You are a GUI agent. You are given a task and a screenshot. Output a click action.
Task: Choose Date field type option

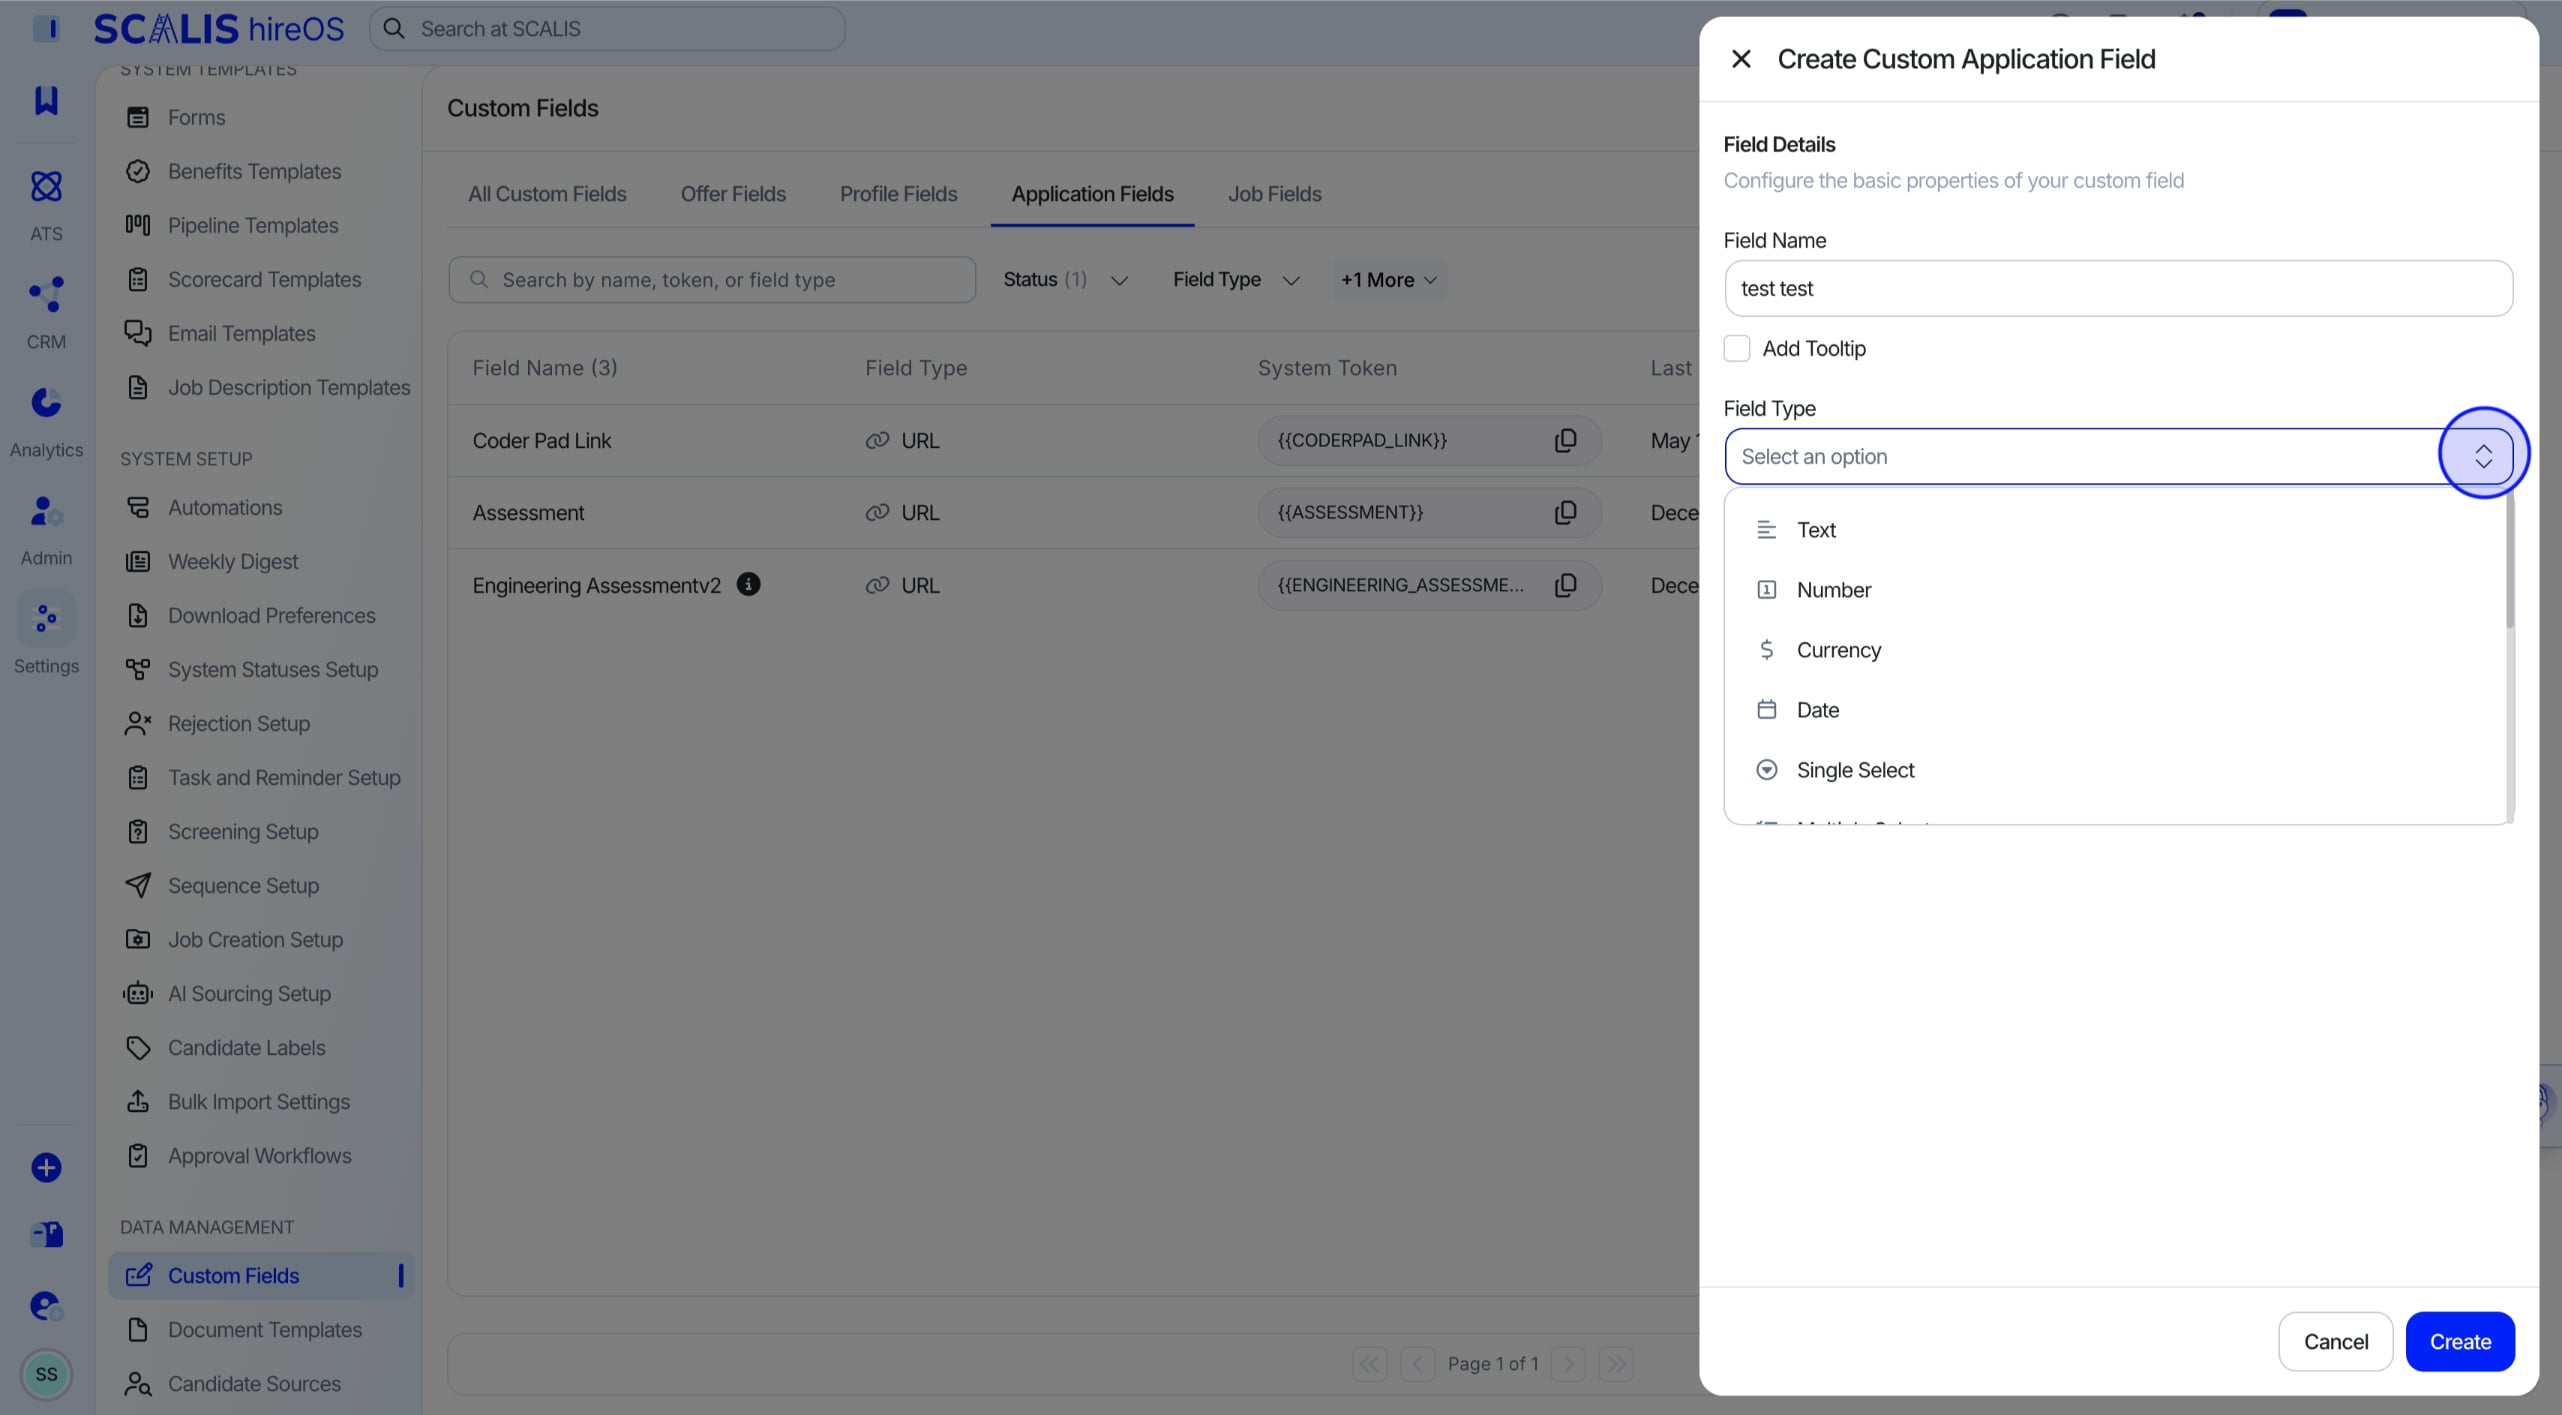(2115, 709)
